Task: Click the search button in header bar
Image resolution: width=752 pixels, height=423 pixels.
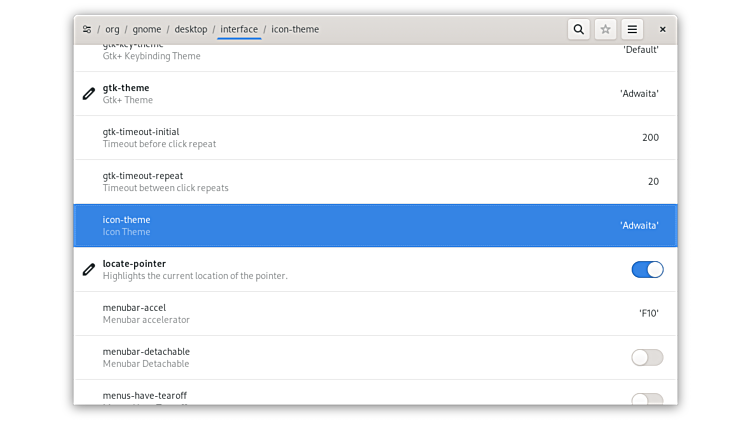Action: [x=579, y=30]
